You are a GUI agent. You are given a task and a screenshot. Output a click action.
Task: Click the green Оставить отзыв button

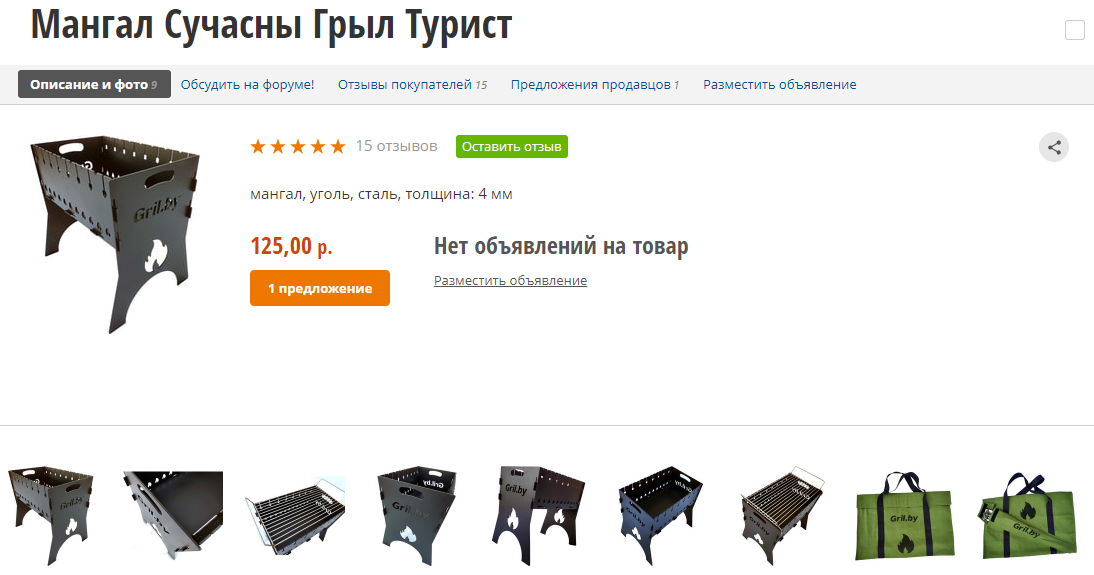tap(511, 147)
